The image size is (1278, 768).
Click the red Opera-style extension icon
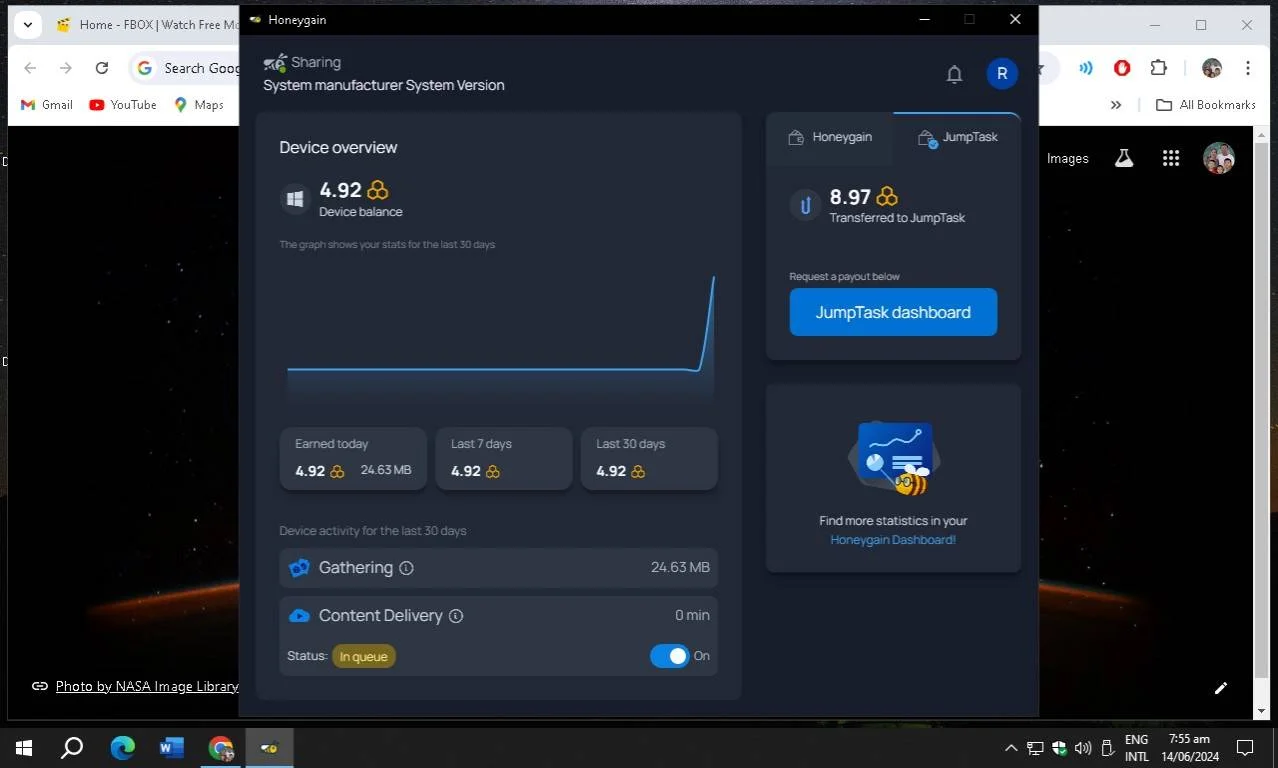pyautogui.click(x=1122, y=68)
